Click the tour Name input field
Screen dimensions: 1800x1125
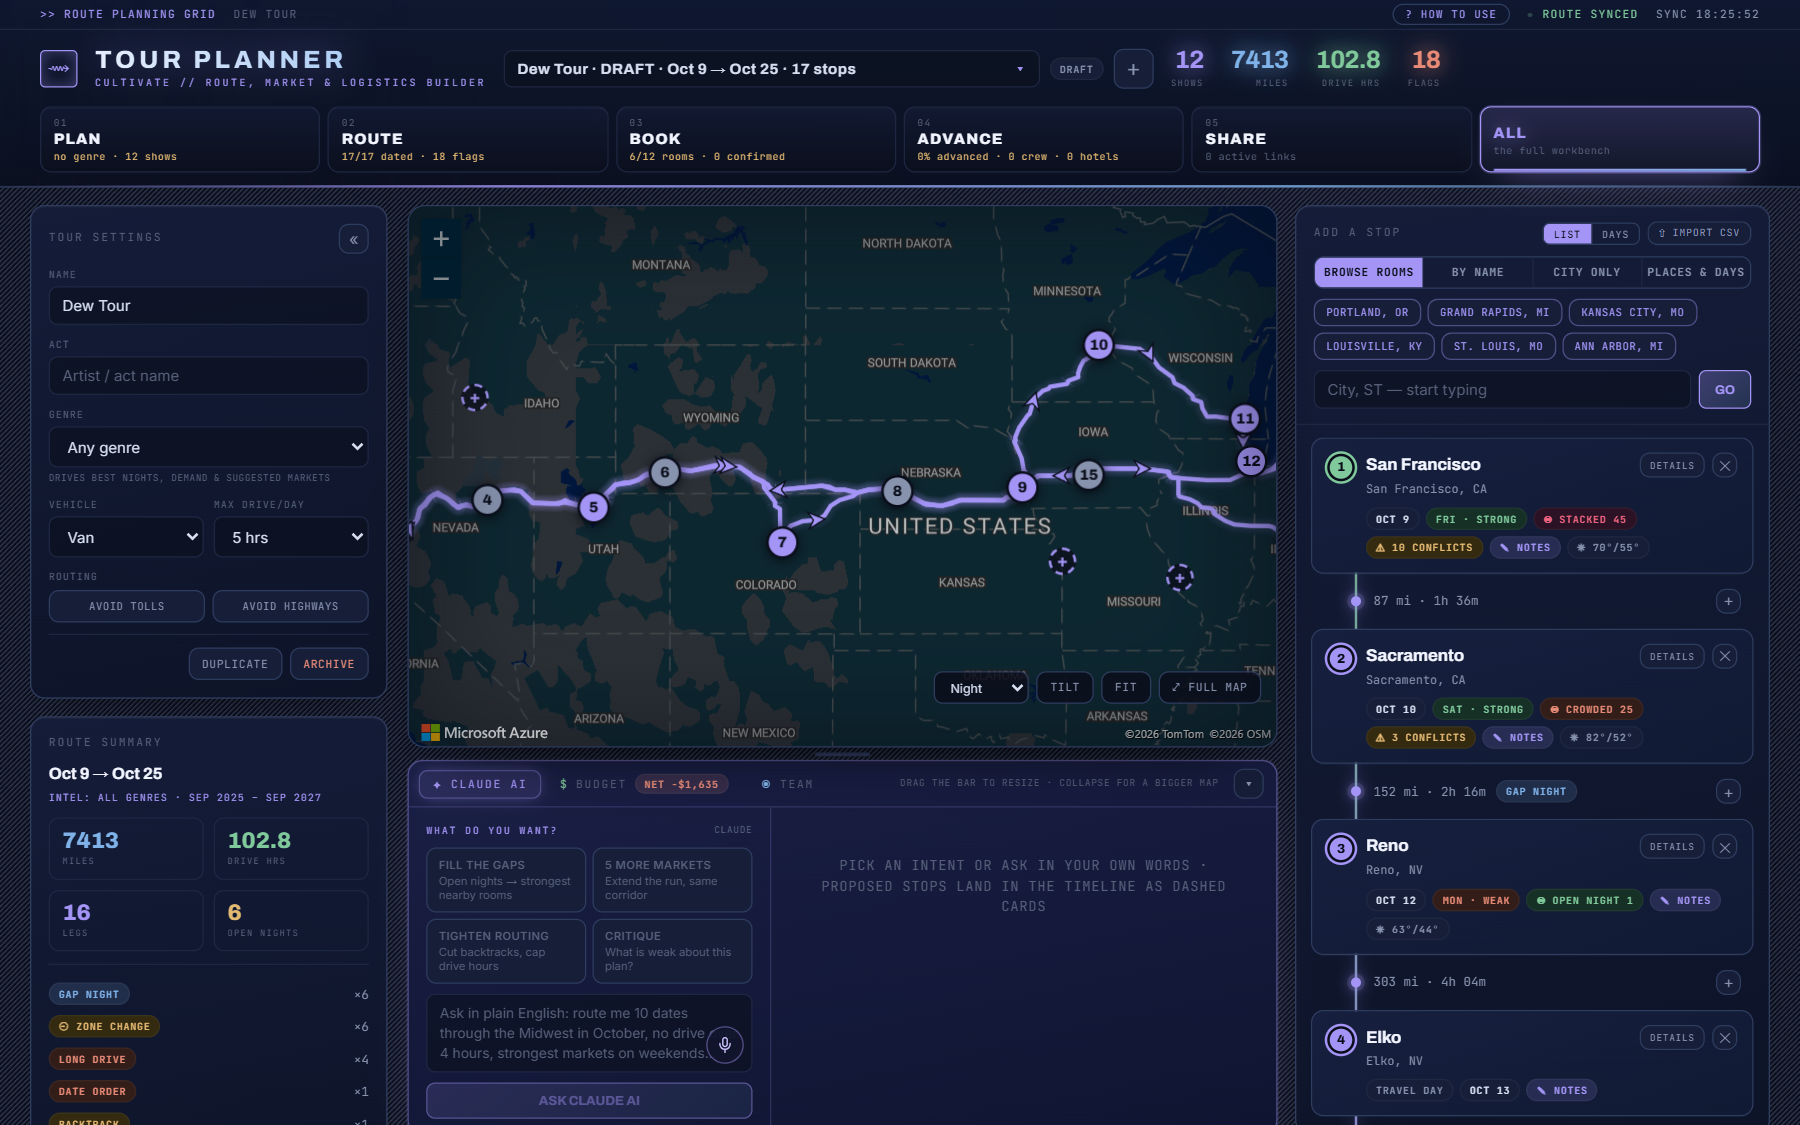coord(208,306)
